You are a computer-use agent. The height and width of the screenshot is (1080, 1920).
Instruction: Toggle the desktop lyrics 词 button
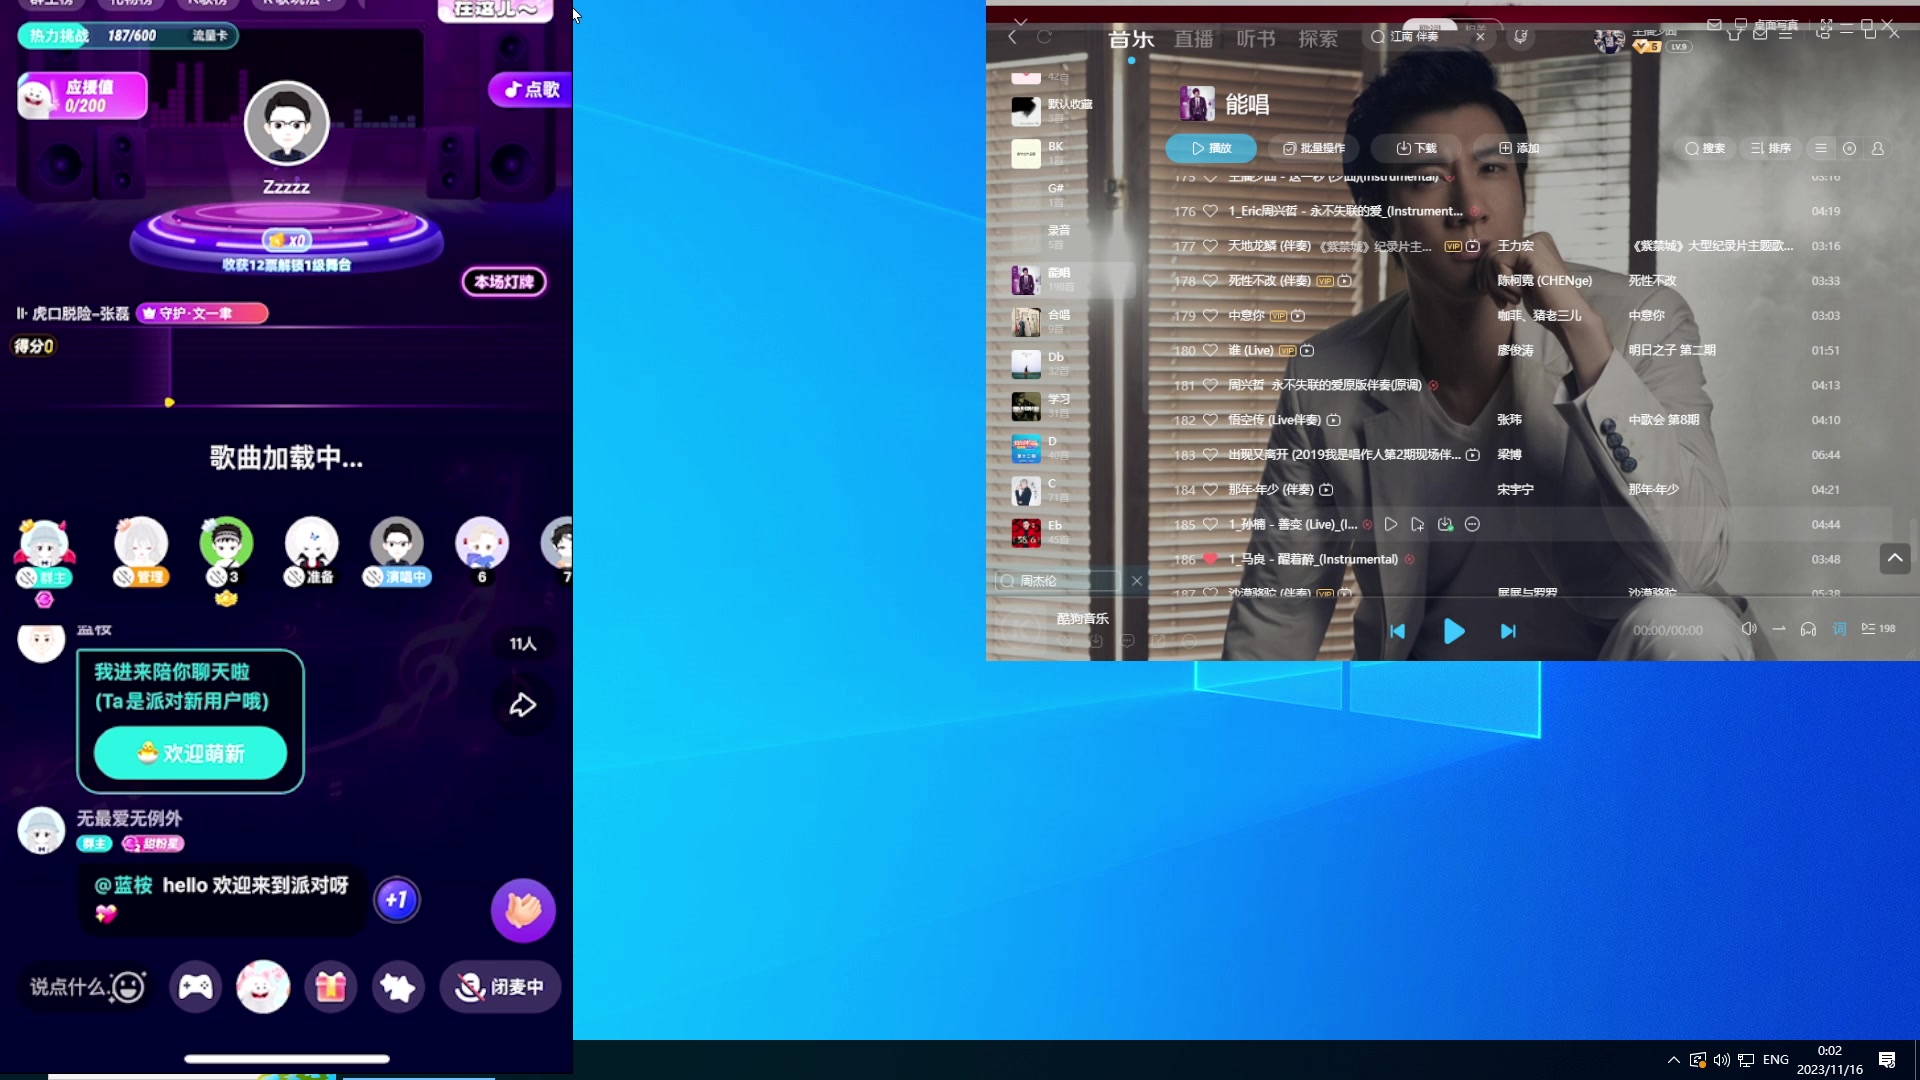1839,629
